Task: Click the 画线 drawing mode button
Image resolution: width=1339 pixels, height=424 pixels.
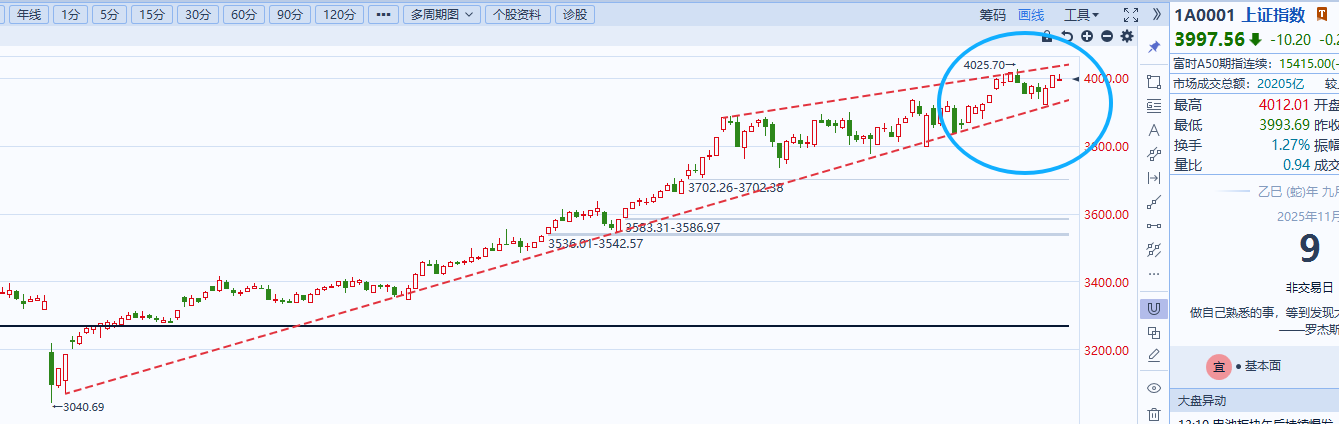Action: point(1031,14)
